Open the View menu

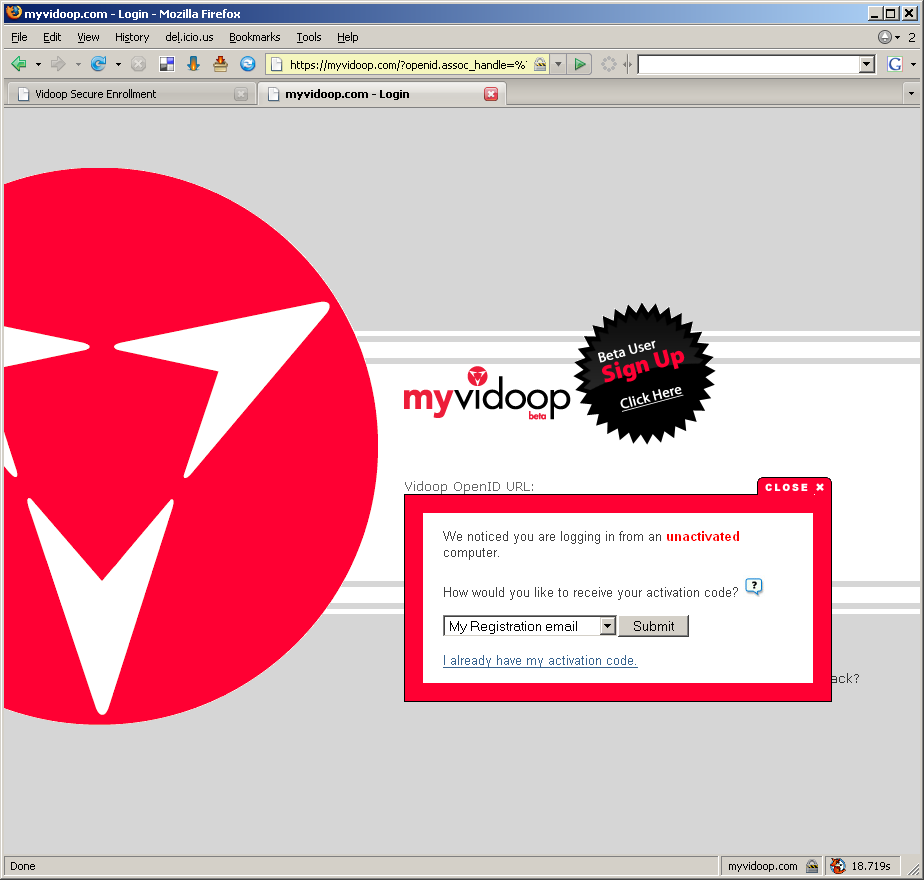88,37
